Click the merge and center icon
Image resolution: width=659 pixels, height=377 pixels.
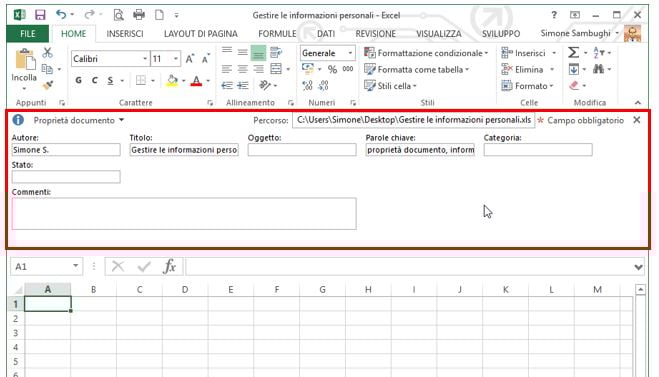click(x=276, y=69)
